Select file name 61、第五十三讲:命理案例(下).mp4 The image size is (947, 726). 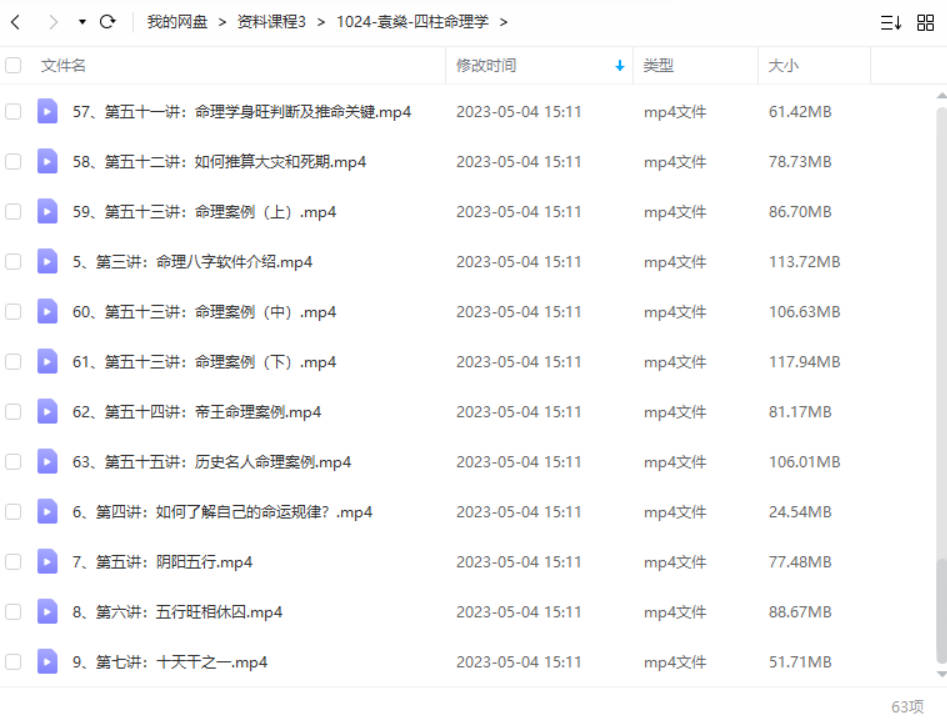[x=204, y=362]
